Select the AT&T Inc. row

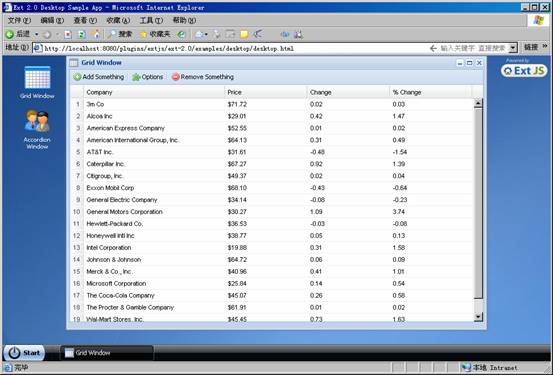(272, 152)
